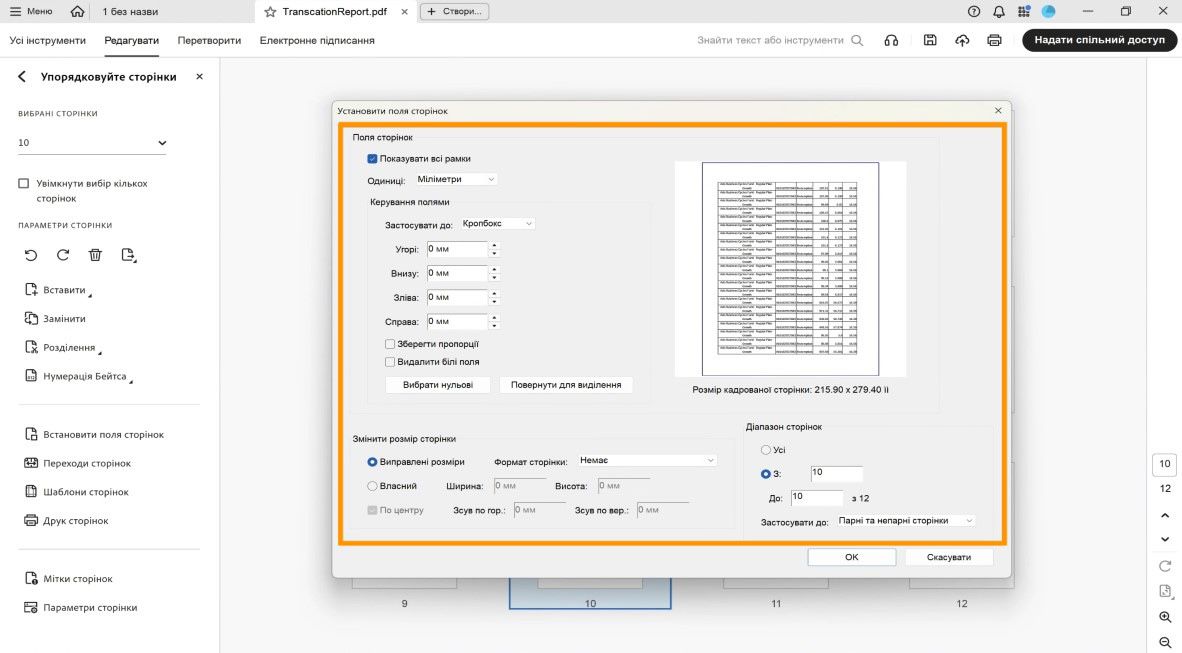Click the Внизу margin input field

click(x=458, y=273)
